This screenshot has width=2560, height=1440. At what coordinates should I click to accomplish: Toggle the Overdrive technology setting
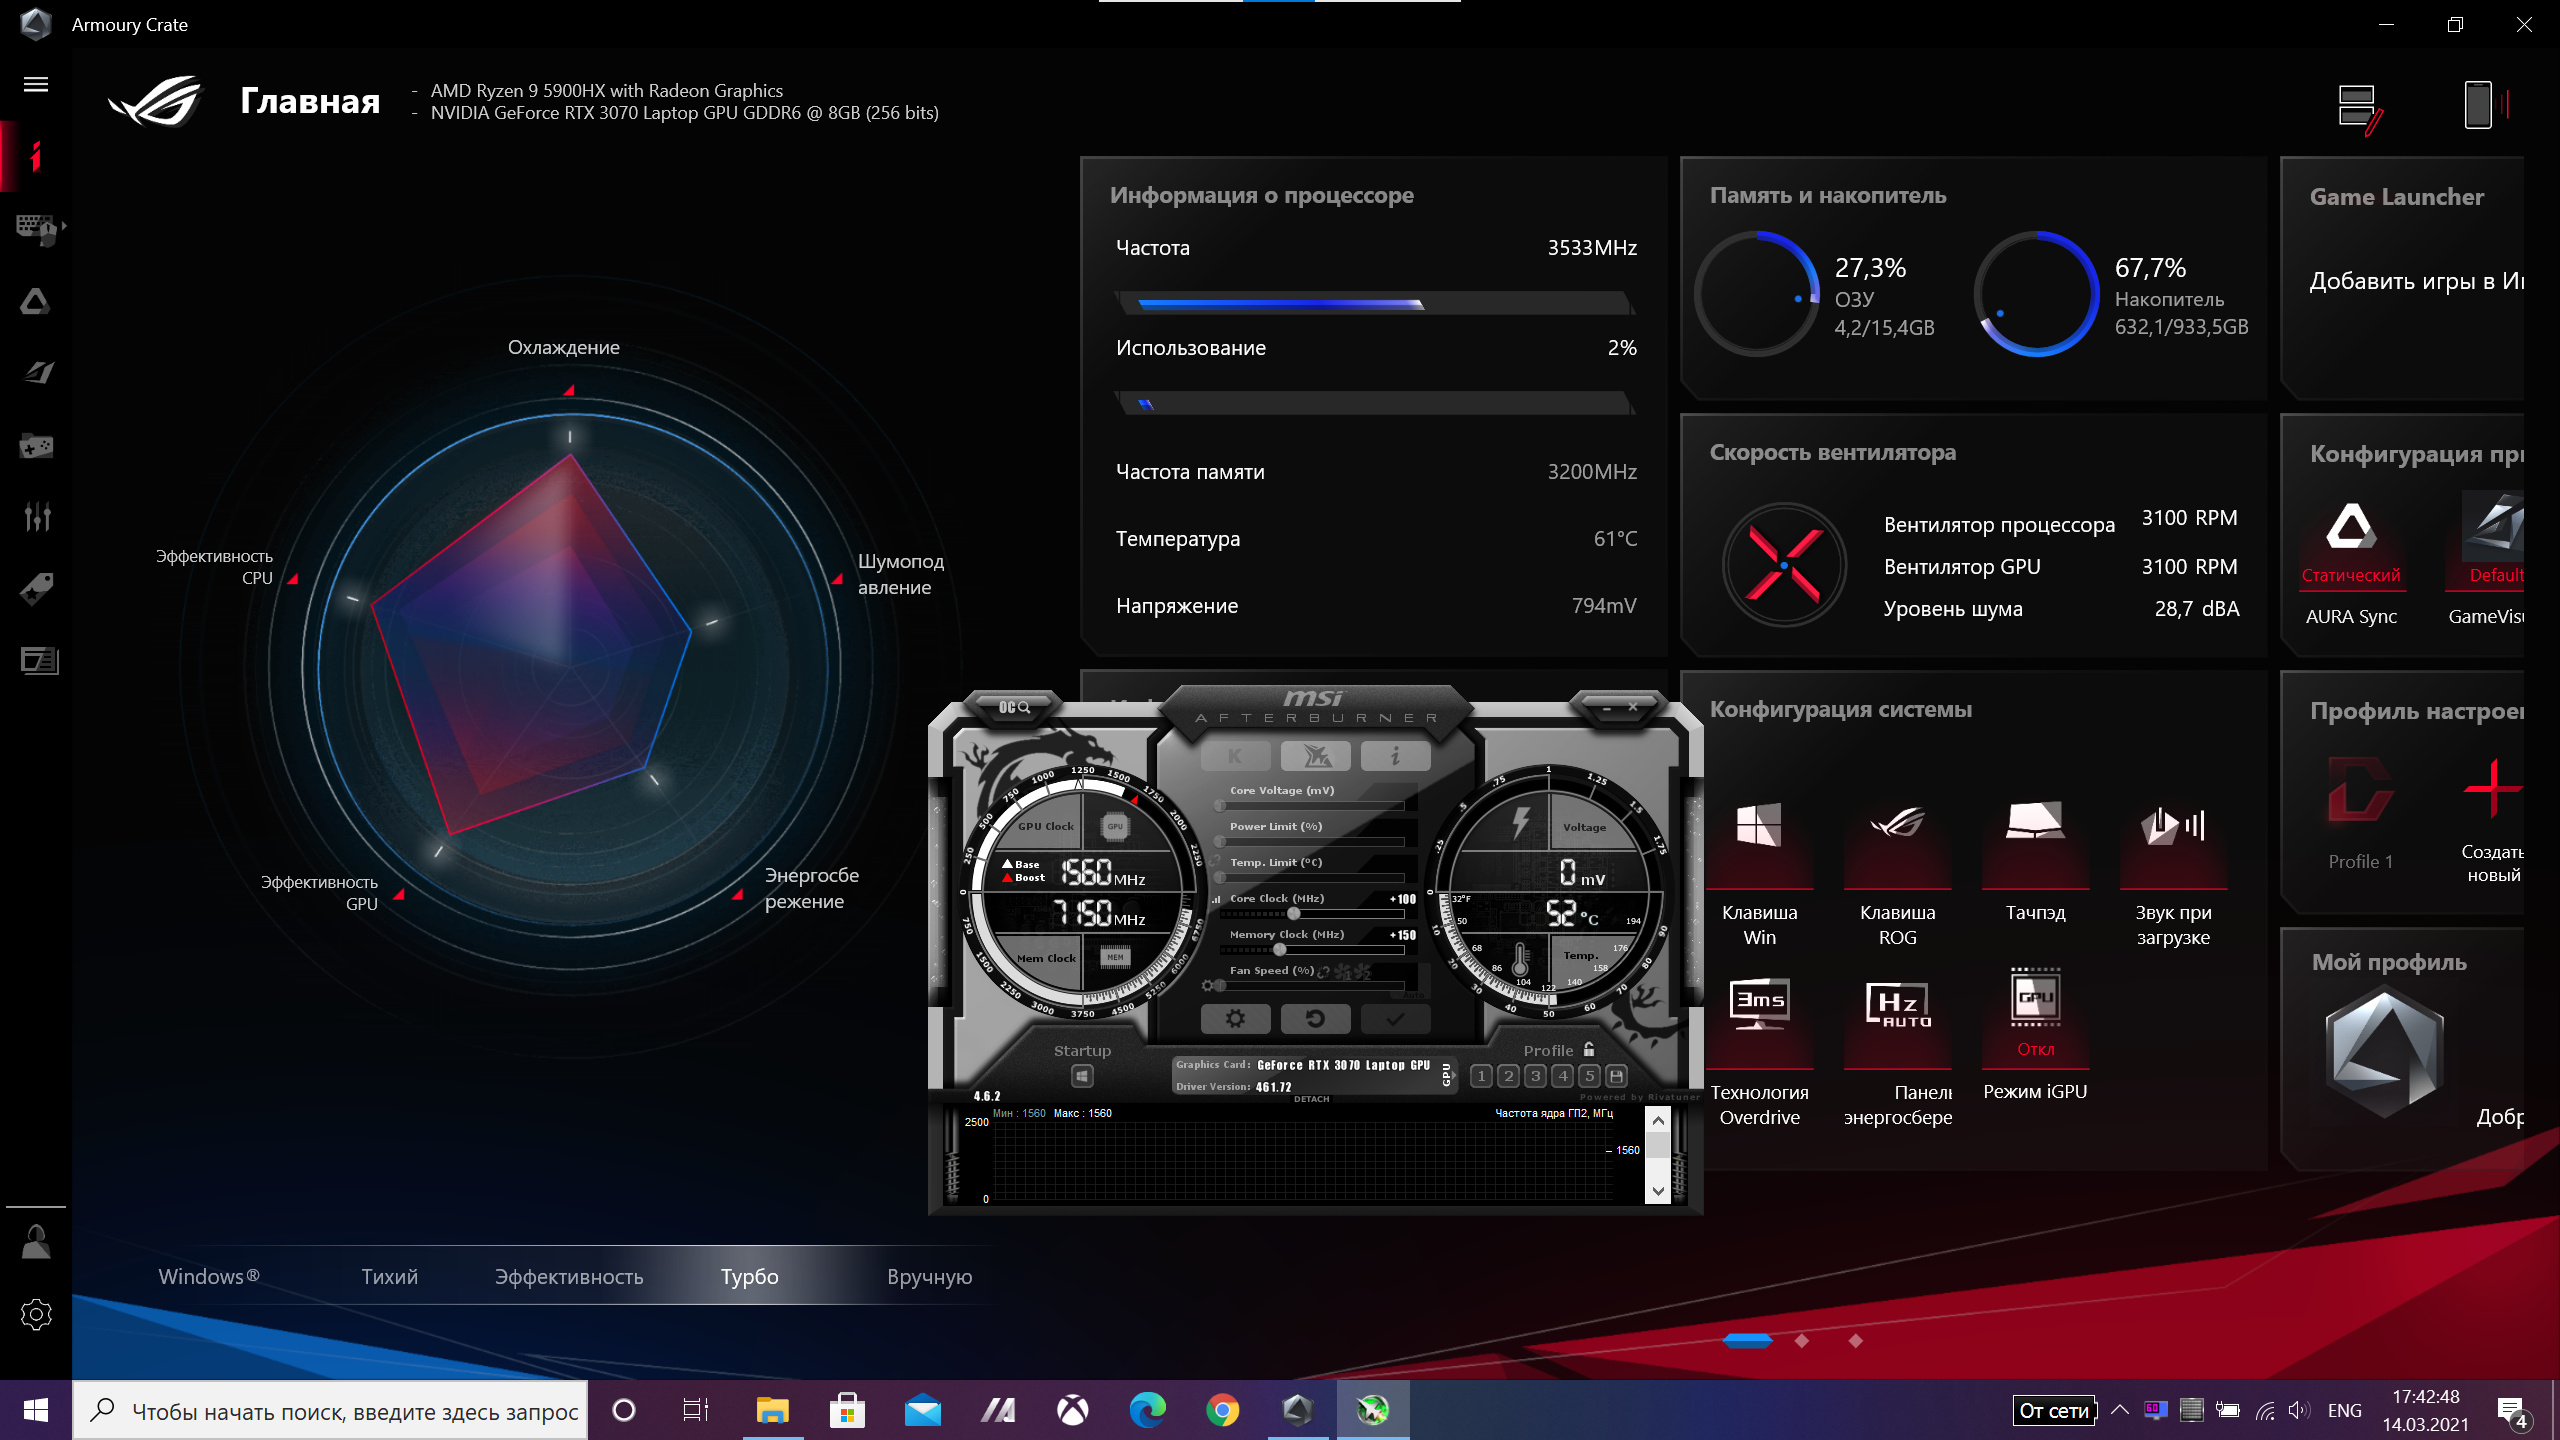coord(1759,1050)
